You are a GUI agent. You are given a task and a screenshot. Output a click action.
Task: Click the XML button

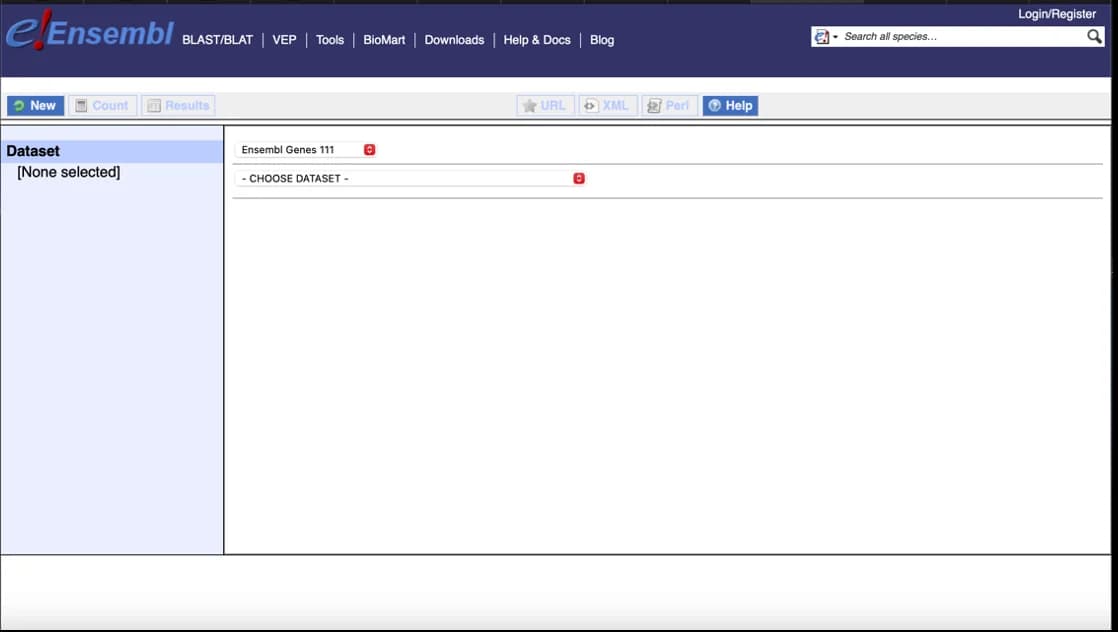pos(607,106)
